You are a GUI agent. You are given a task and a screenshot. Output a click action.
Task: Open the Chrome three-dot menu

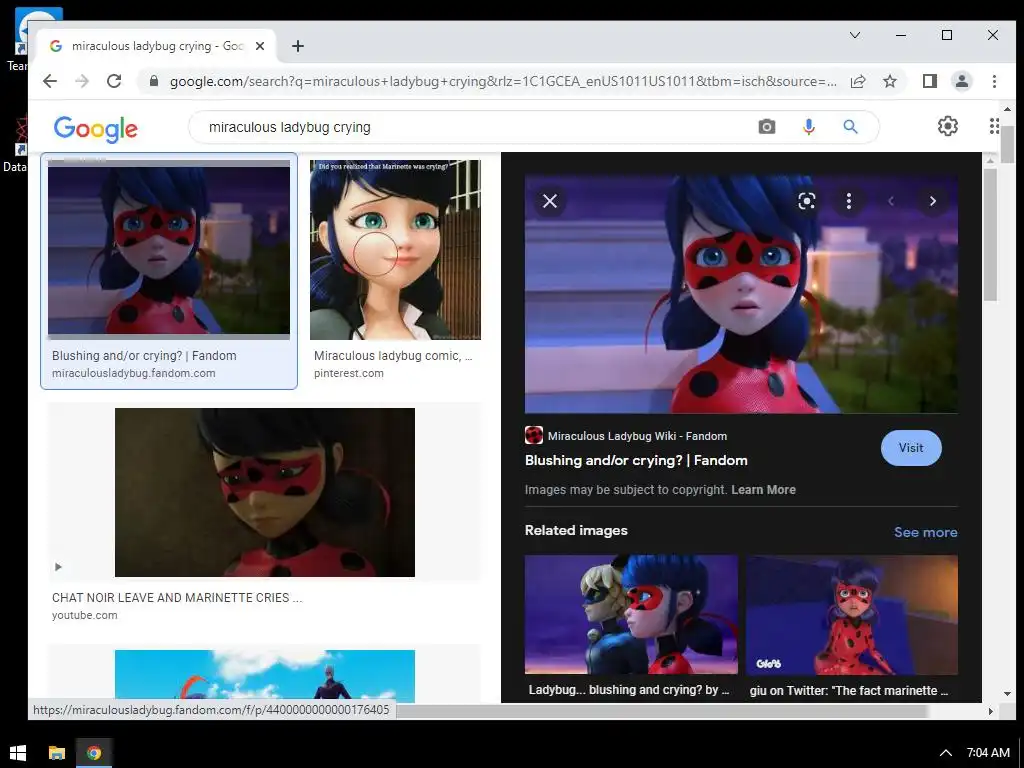point(994,81)
